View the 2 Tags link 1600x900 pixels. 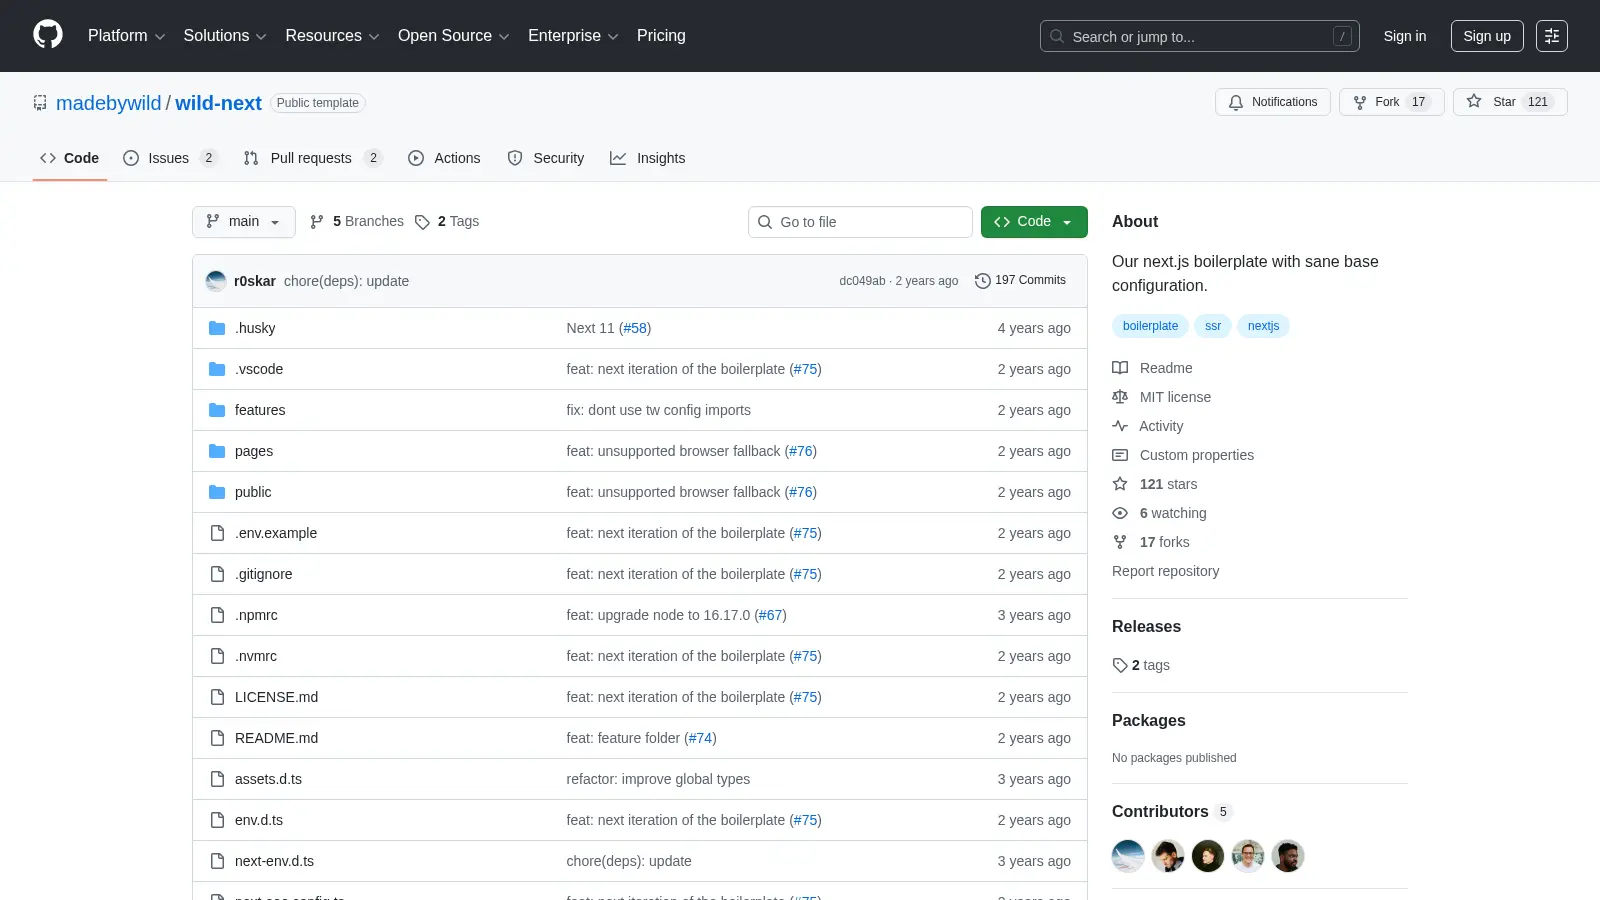(447, 222)
